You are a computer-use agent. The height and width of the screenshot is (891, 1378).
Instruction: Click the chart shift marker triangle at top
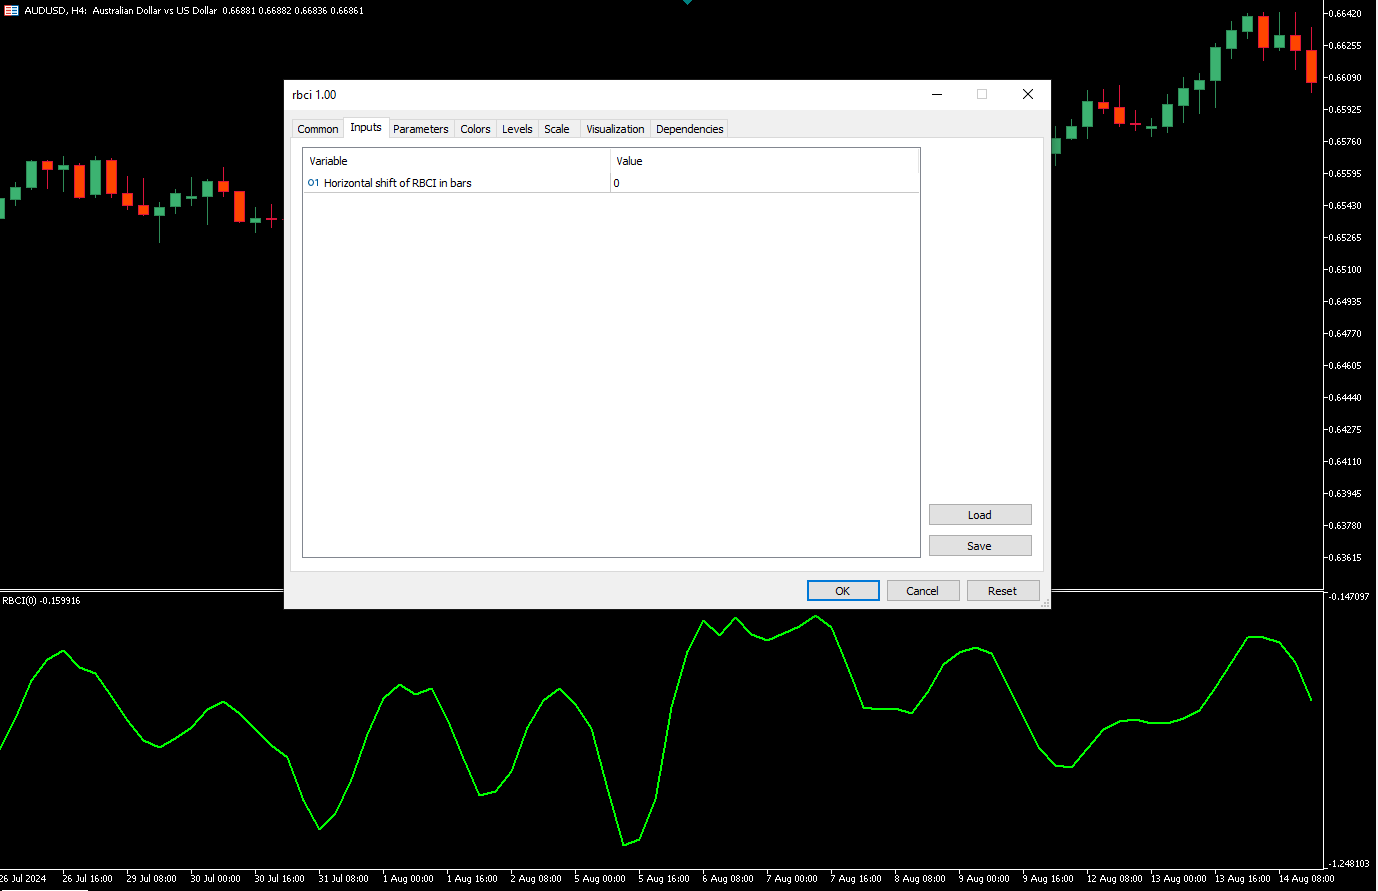coord(687,2)
